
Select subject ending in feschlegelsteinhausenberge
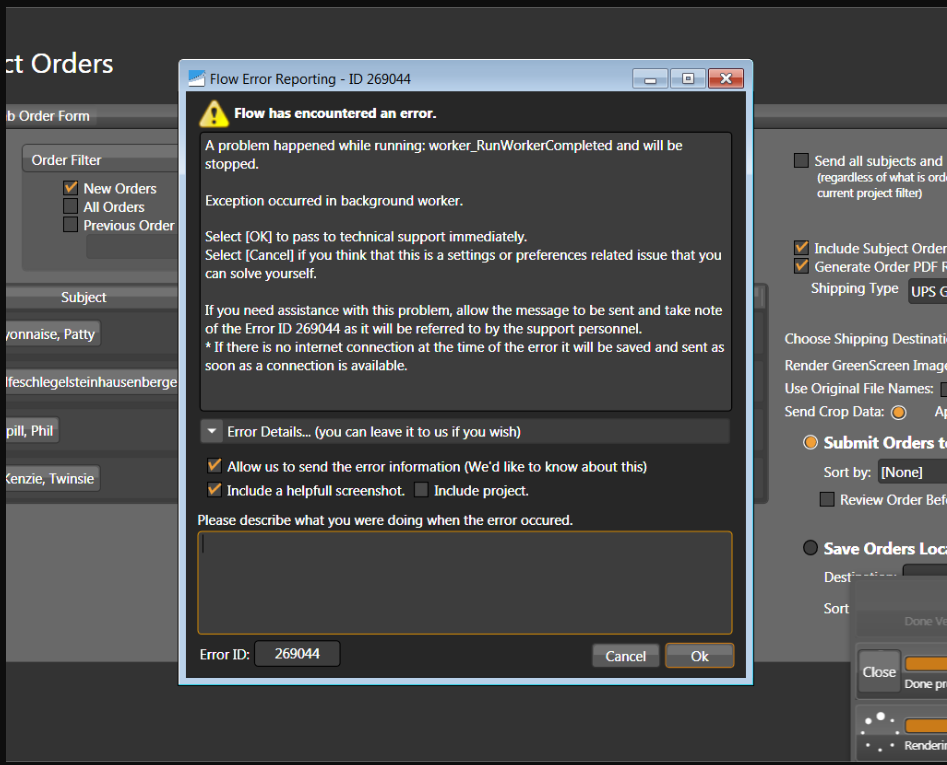point(92,382)
